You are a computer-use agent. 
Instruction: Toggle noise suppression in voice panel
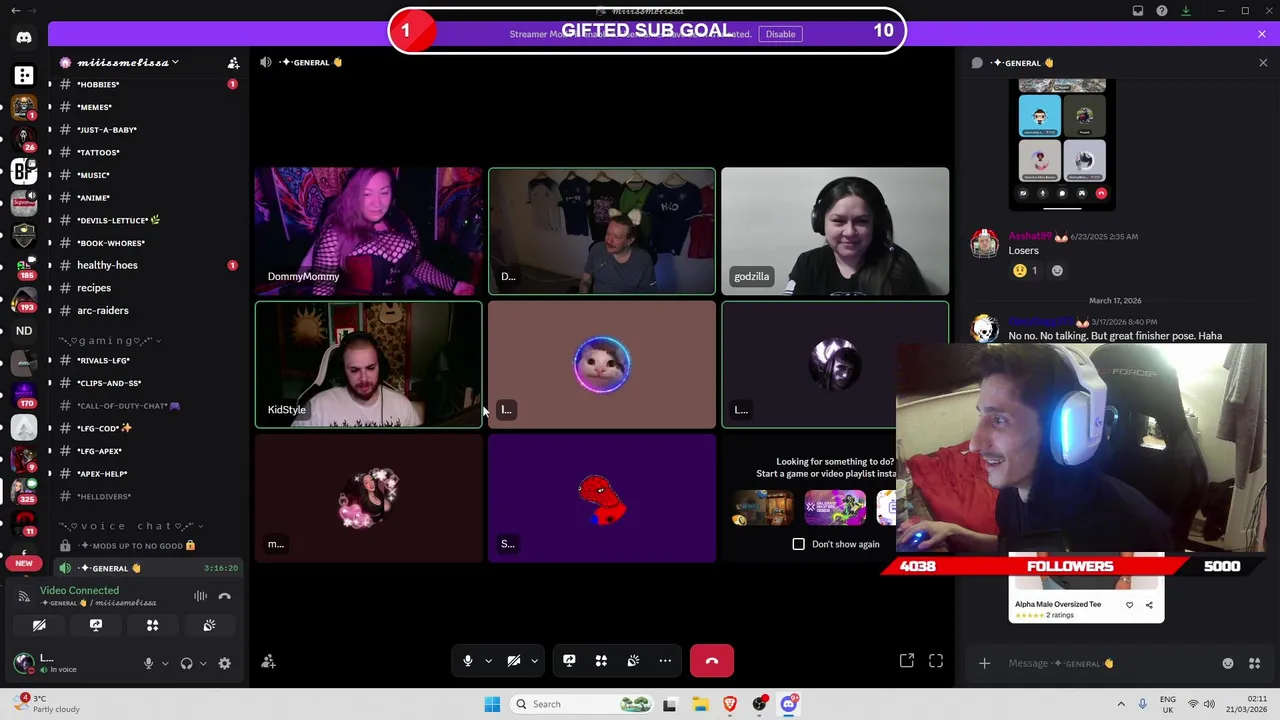(201, 596)
